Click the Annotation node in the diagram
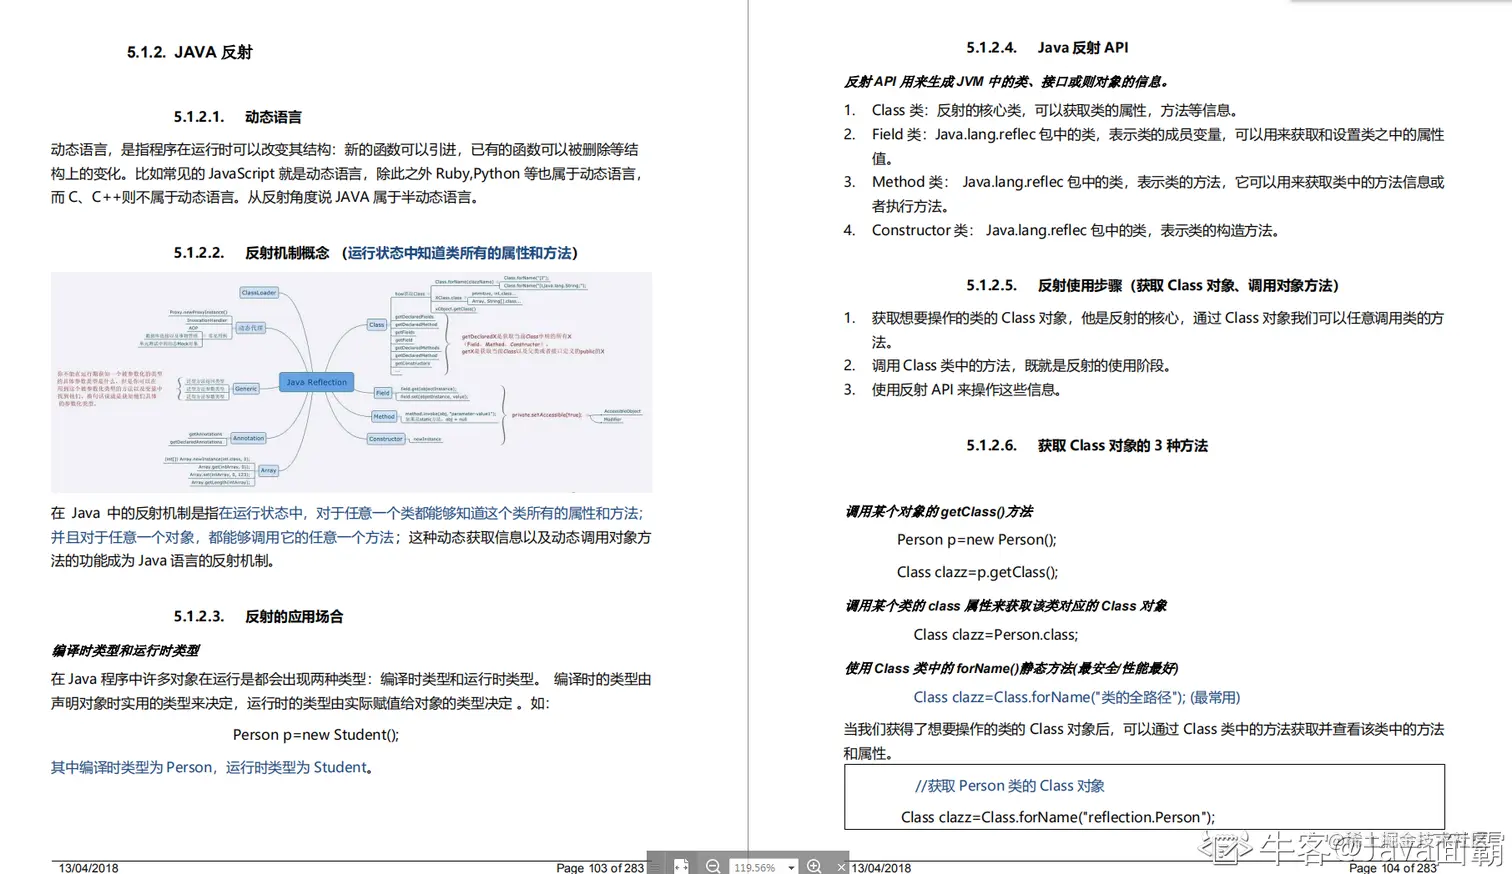Viewport: 1512px width, 874px height. (248, 438)
